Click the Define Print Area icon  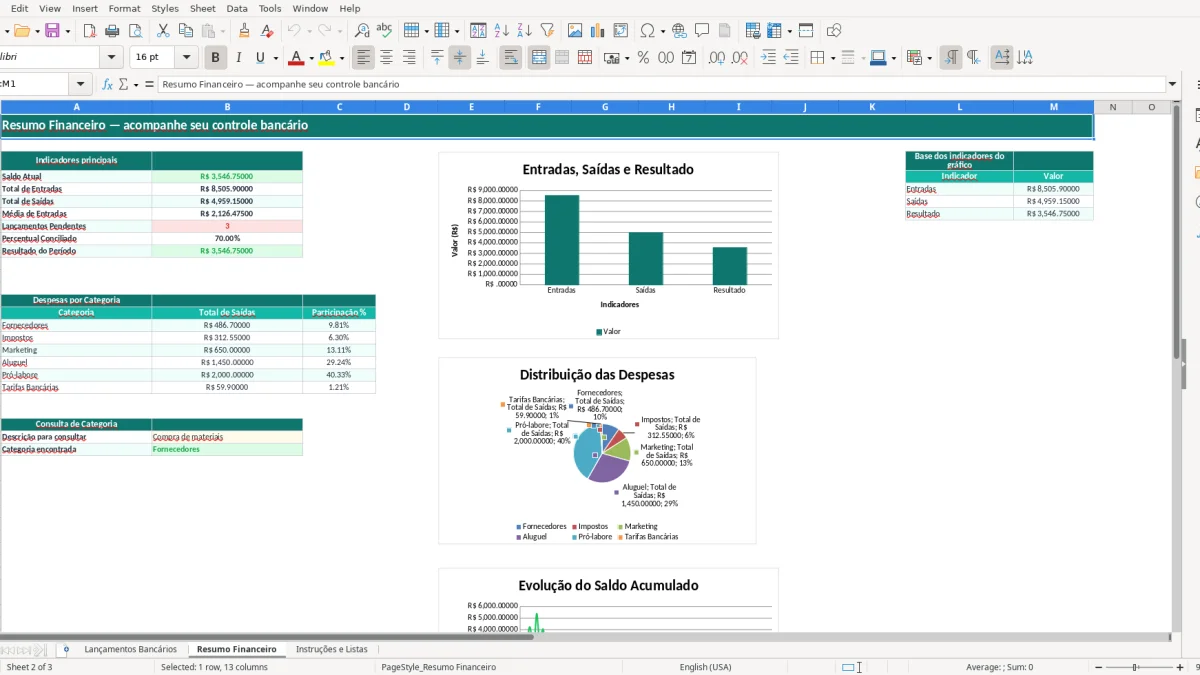point(753,31)
